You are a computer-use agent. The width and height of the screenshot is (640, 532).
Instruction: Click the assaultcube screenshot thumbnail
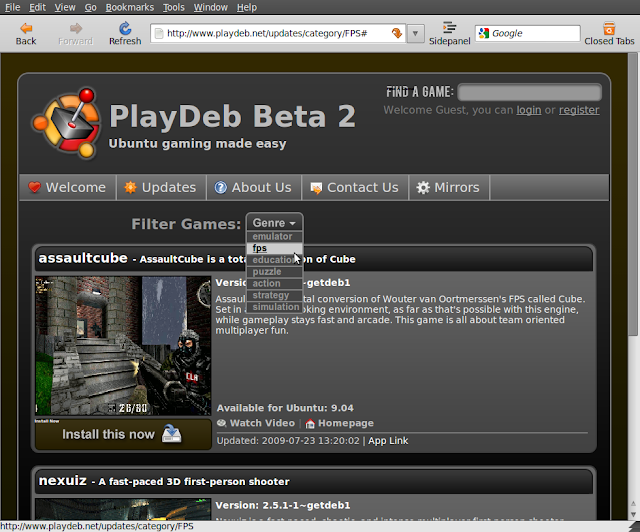click(x=123, y=346)
